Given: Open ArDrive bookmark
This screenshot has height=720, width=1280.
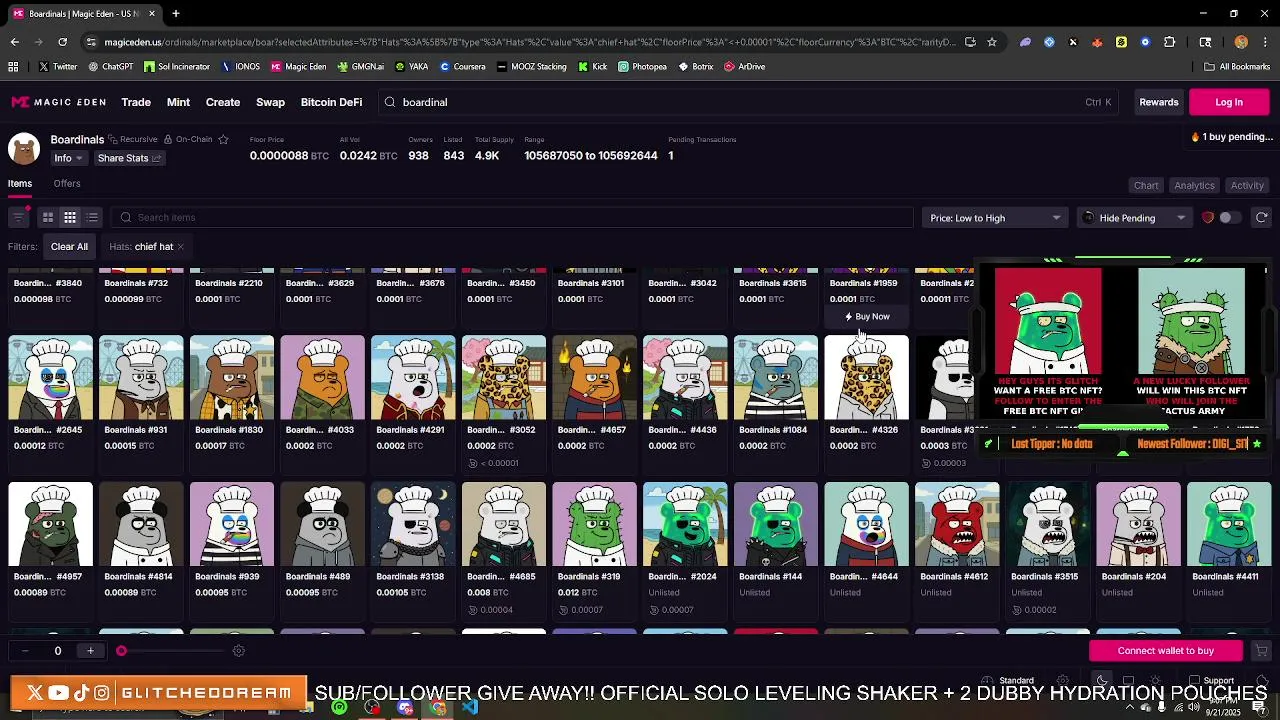Looking at the screenshot, I should (744, 67).
